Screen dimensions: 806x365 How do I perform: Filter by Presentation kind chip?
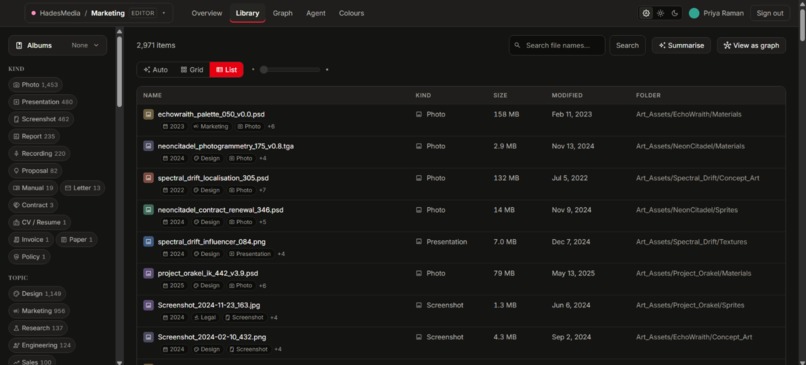(x=43, y=102)
